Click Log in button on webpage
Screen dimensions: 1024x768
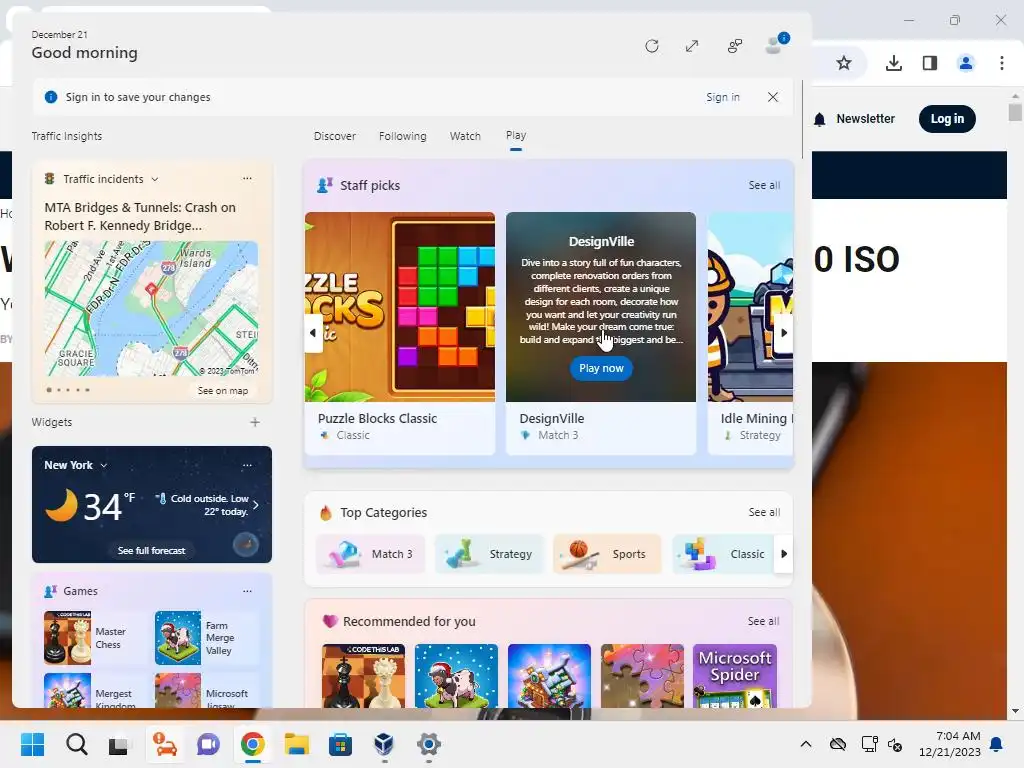947,119
